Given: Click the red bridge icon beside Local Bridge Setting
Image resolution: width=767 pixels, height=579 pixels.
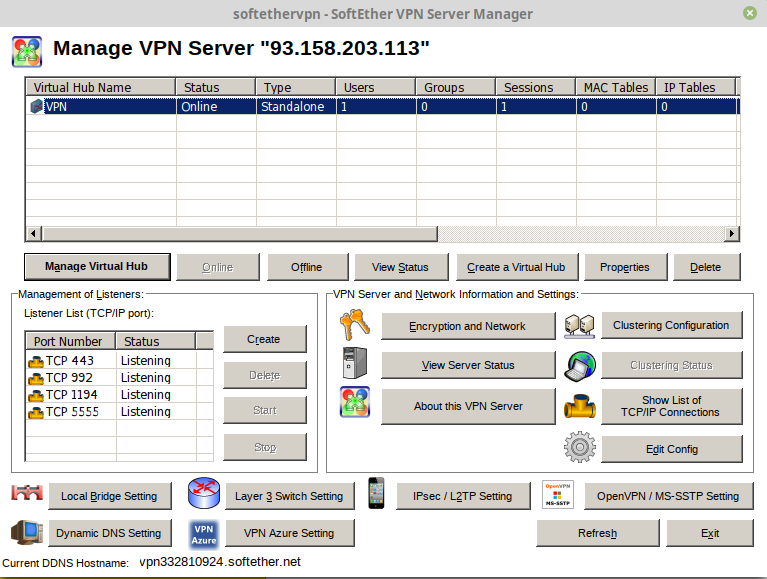Looking at the screenshot, I should (x=27, y=493).
